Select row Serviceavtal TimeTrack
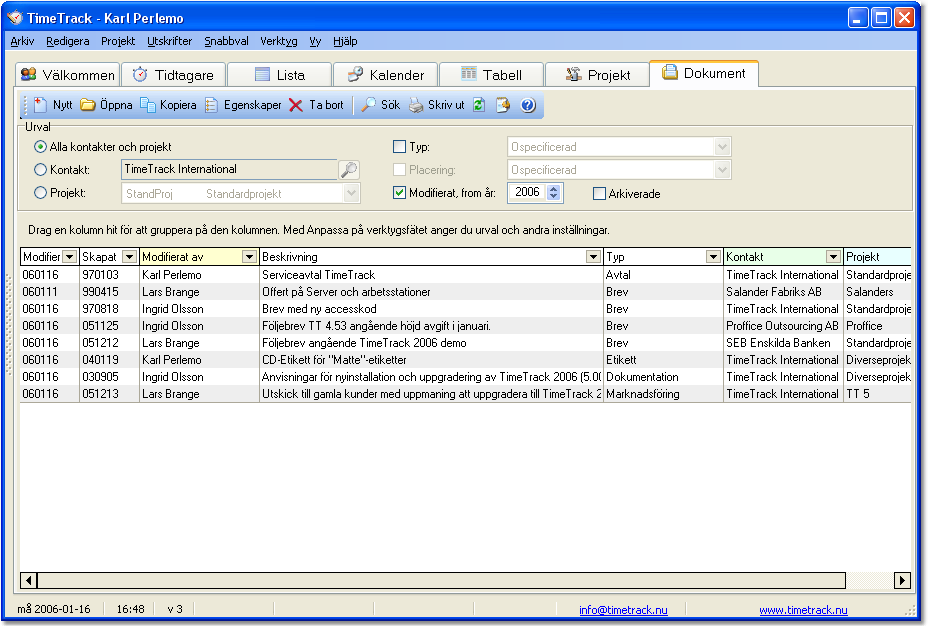This screenshot has width=928, height=628. 465,275
